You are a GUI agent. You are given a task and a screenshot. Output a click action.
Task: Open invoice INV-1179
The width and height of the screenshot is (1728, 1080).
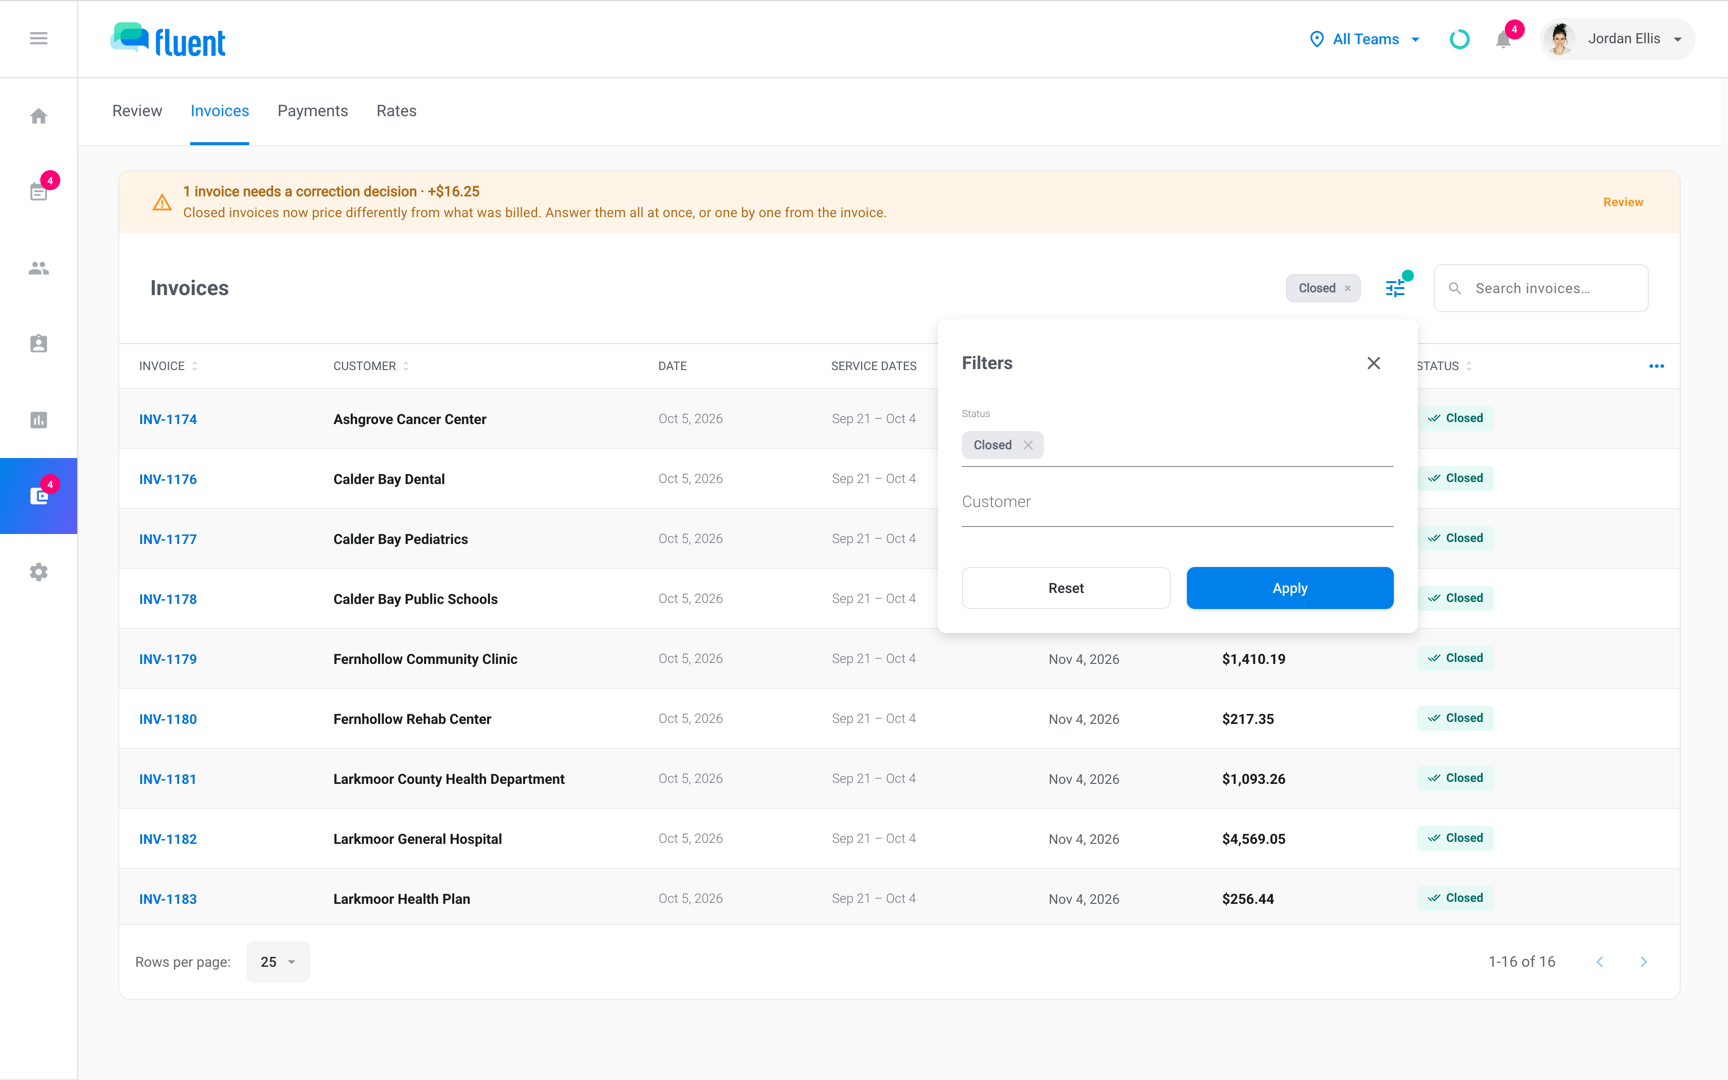click(168, 659)
